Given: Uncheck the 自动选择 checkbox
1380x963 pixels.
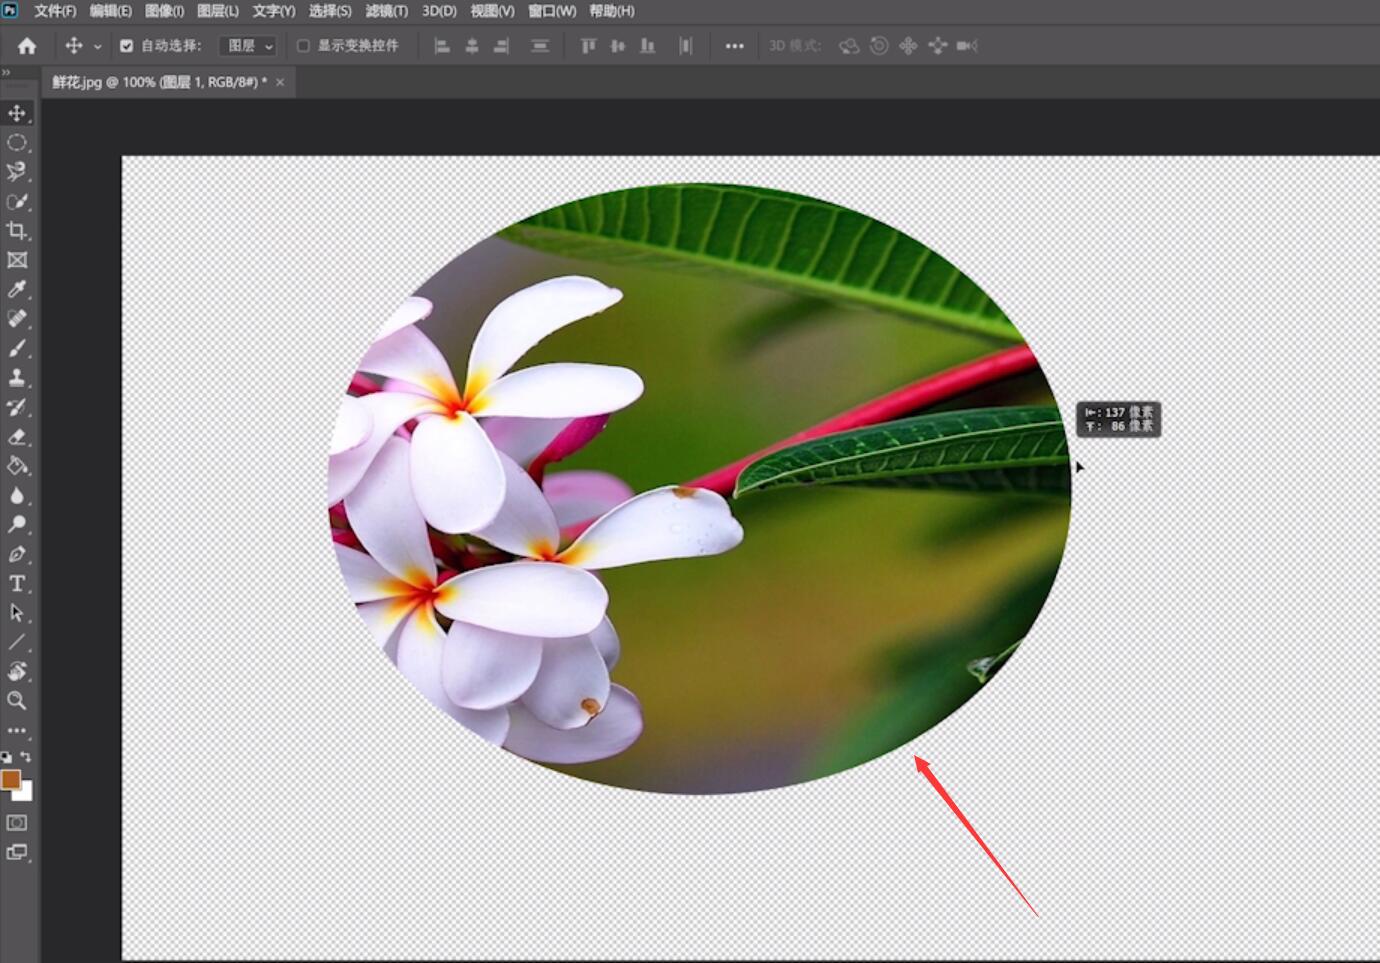Looking at the screenshot, I should tap(126, 46).
